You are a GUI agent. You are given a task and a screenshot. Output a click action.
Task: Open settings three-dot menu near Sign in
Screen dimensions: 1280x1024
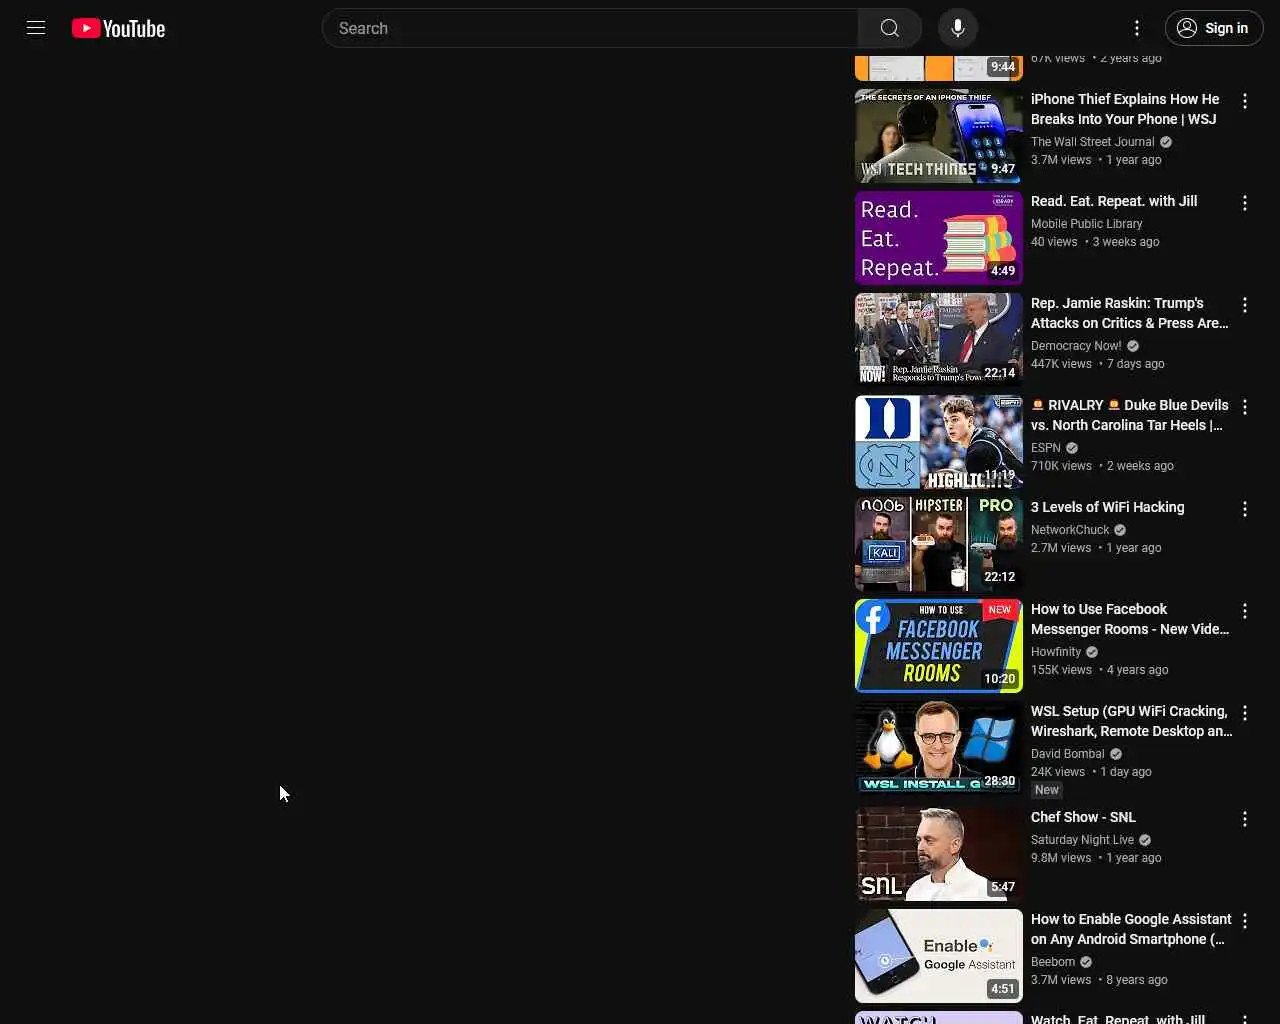pos(1136,28)
